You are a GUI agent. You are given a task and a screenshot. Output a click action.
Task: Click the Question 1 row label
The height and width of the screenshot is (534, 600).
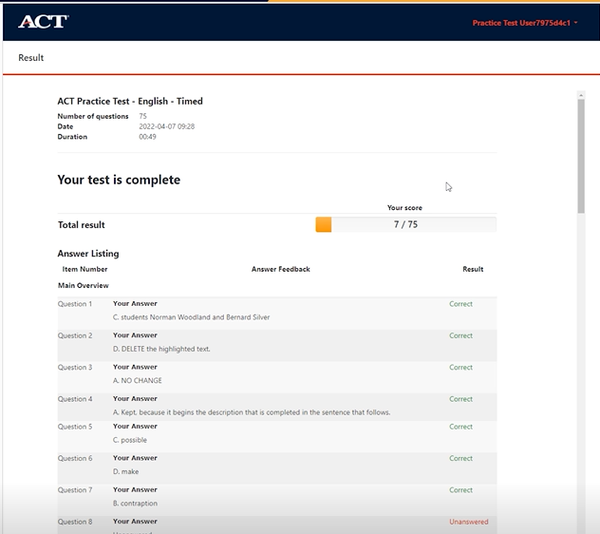(75, 304)
